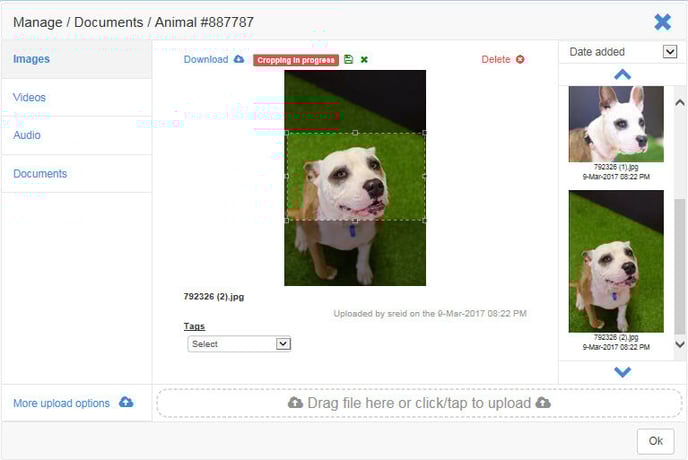Click the cloud icon beside More upload options
The width and height of the screenshot is (688, 460).
(126, 402)
